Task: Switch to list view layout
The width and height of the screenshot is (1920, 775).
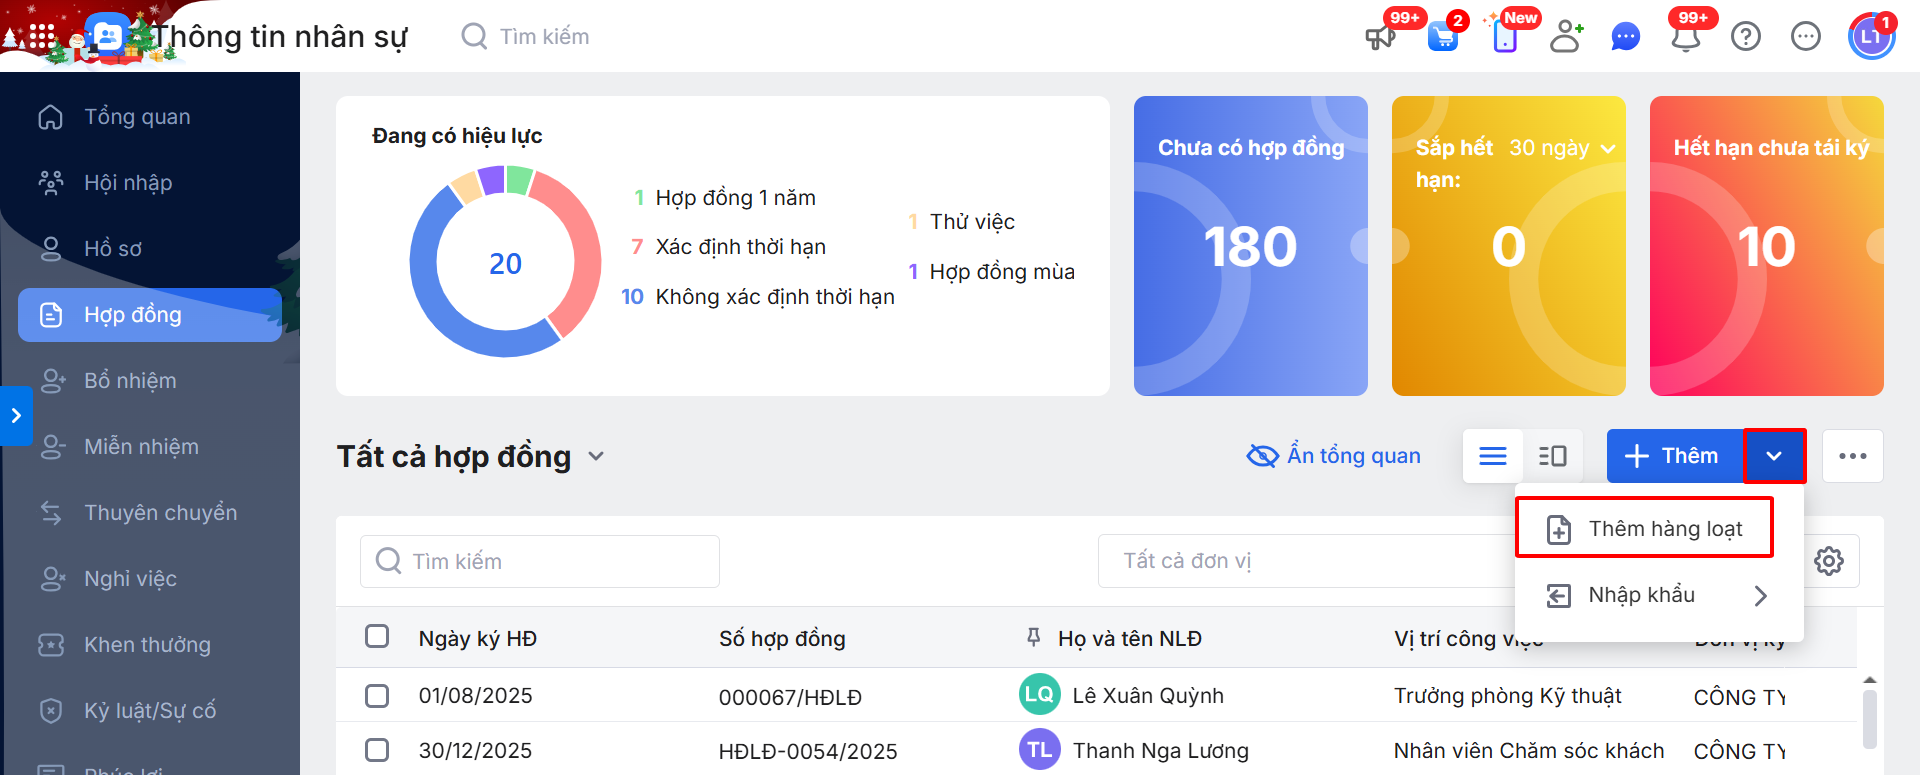Action: click(1493, 456)
